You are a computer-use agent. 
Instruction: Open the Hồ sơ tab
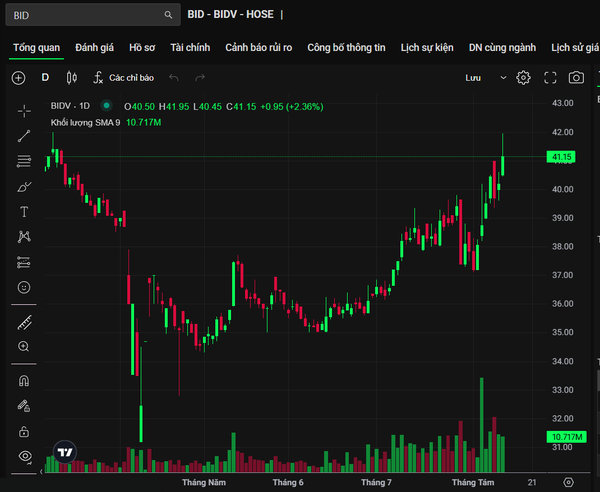pos(142,47)
